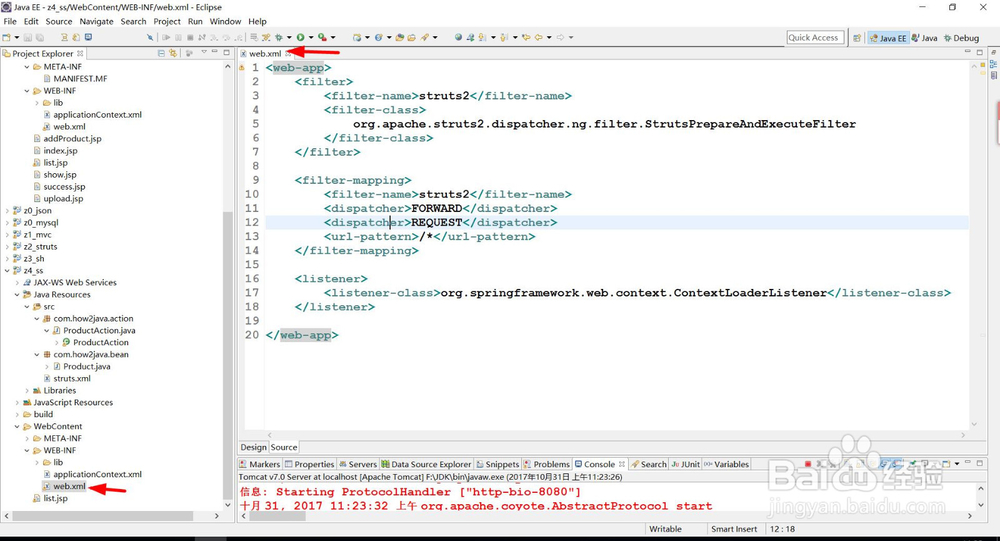Select ProductAction.java in the tree
The height and width of the screenshot is (541, 1000).
coord(99,330)
